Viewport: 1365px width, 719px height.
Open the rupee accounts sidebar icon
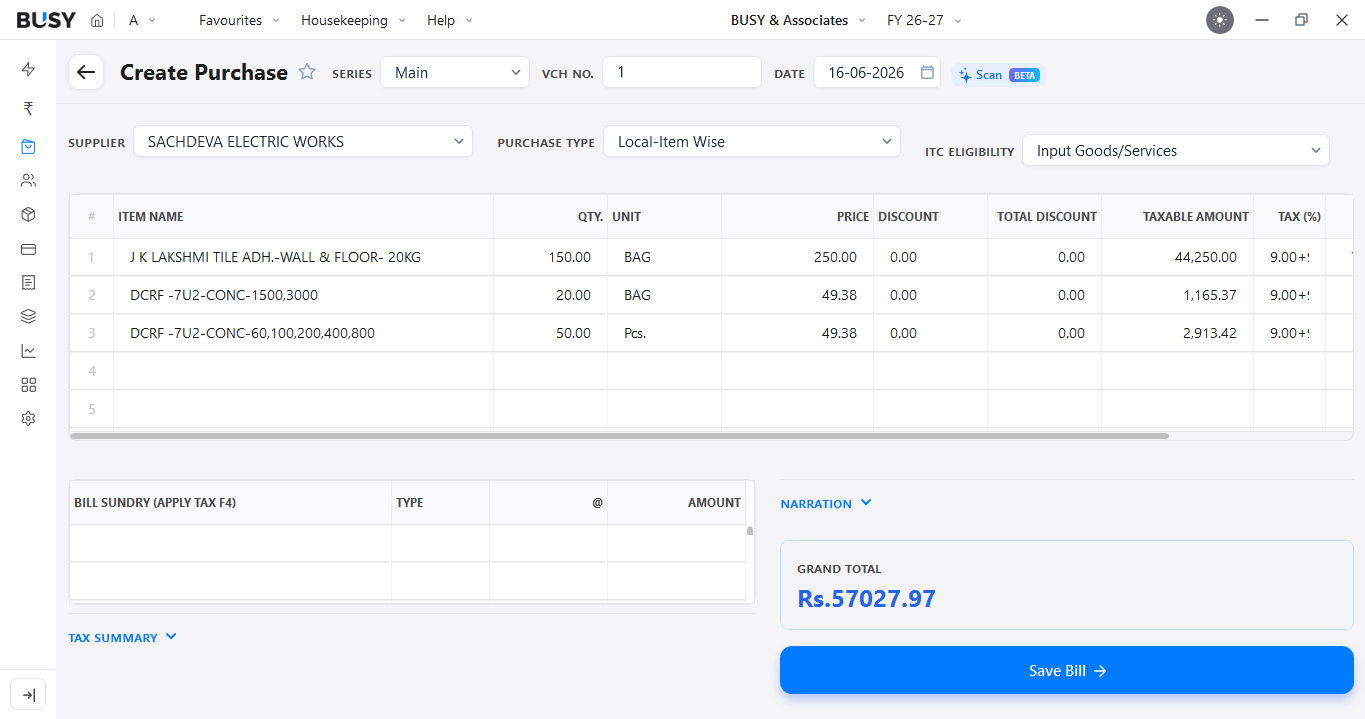click(28, 108)
